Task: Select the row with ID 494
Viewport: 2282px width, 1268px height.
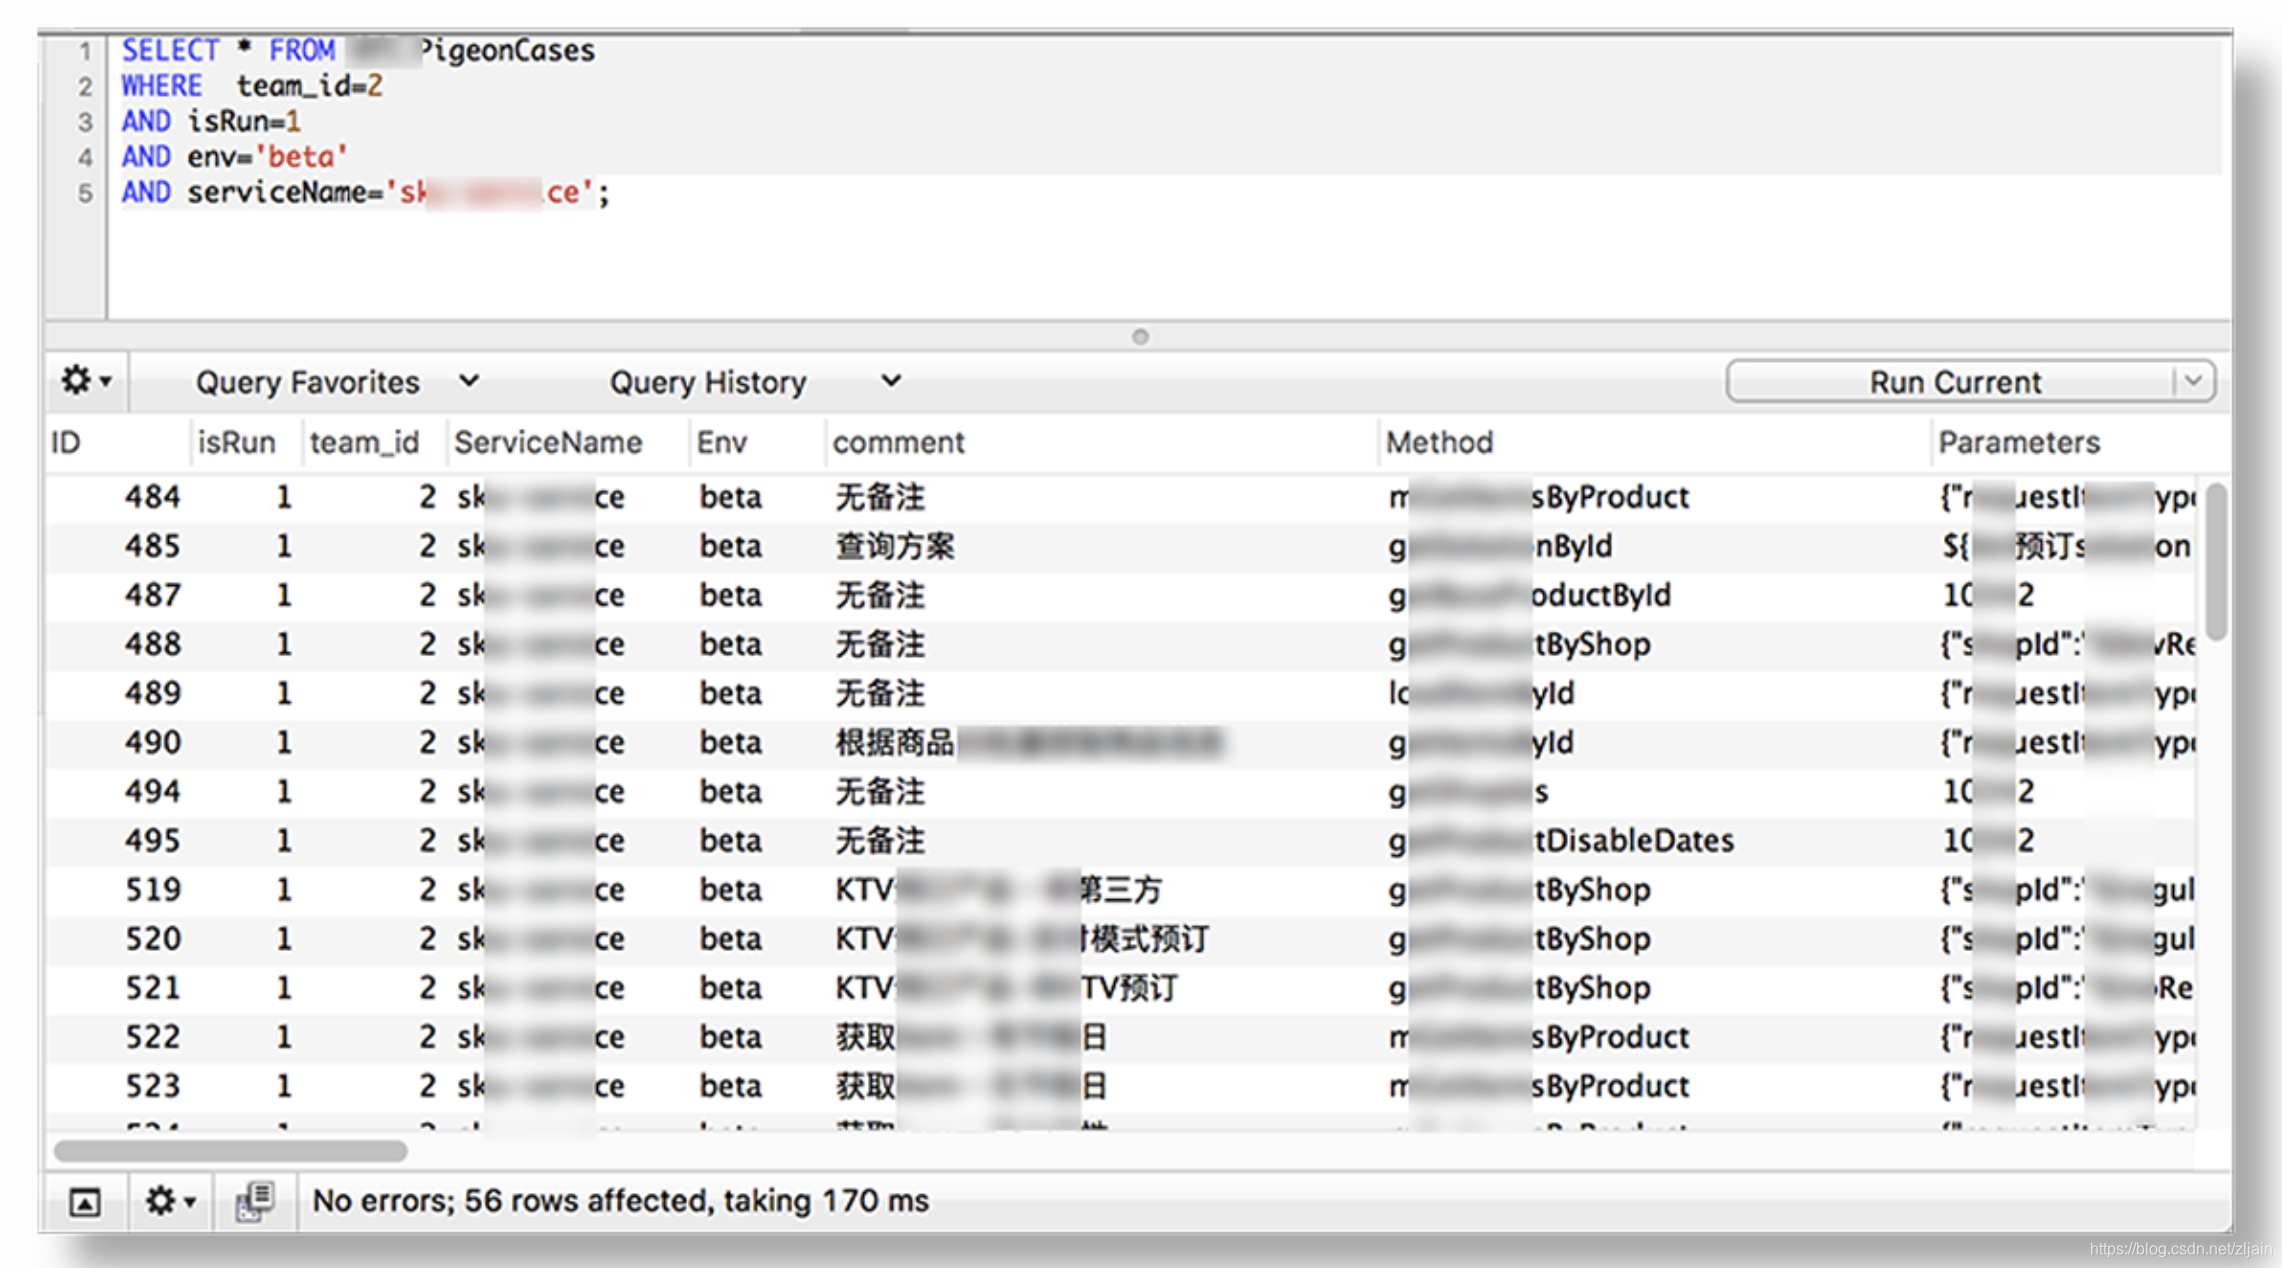Action: 1120,791
